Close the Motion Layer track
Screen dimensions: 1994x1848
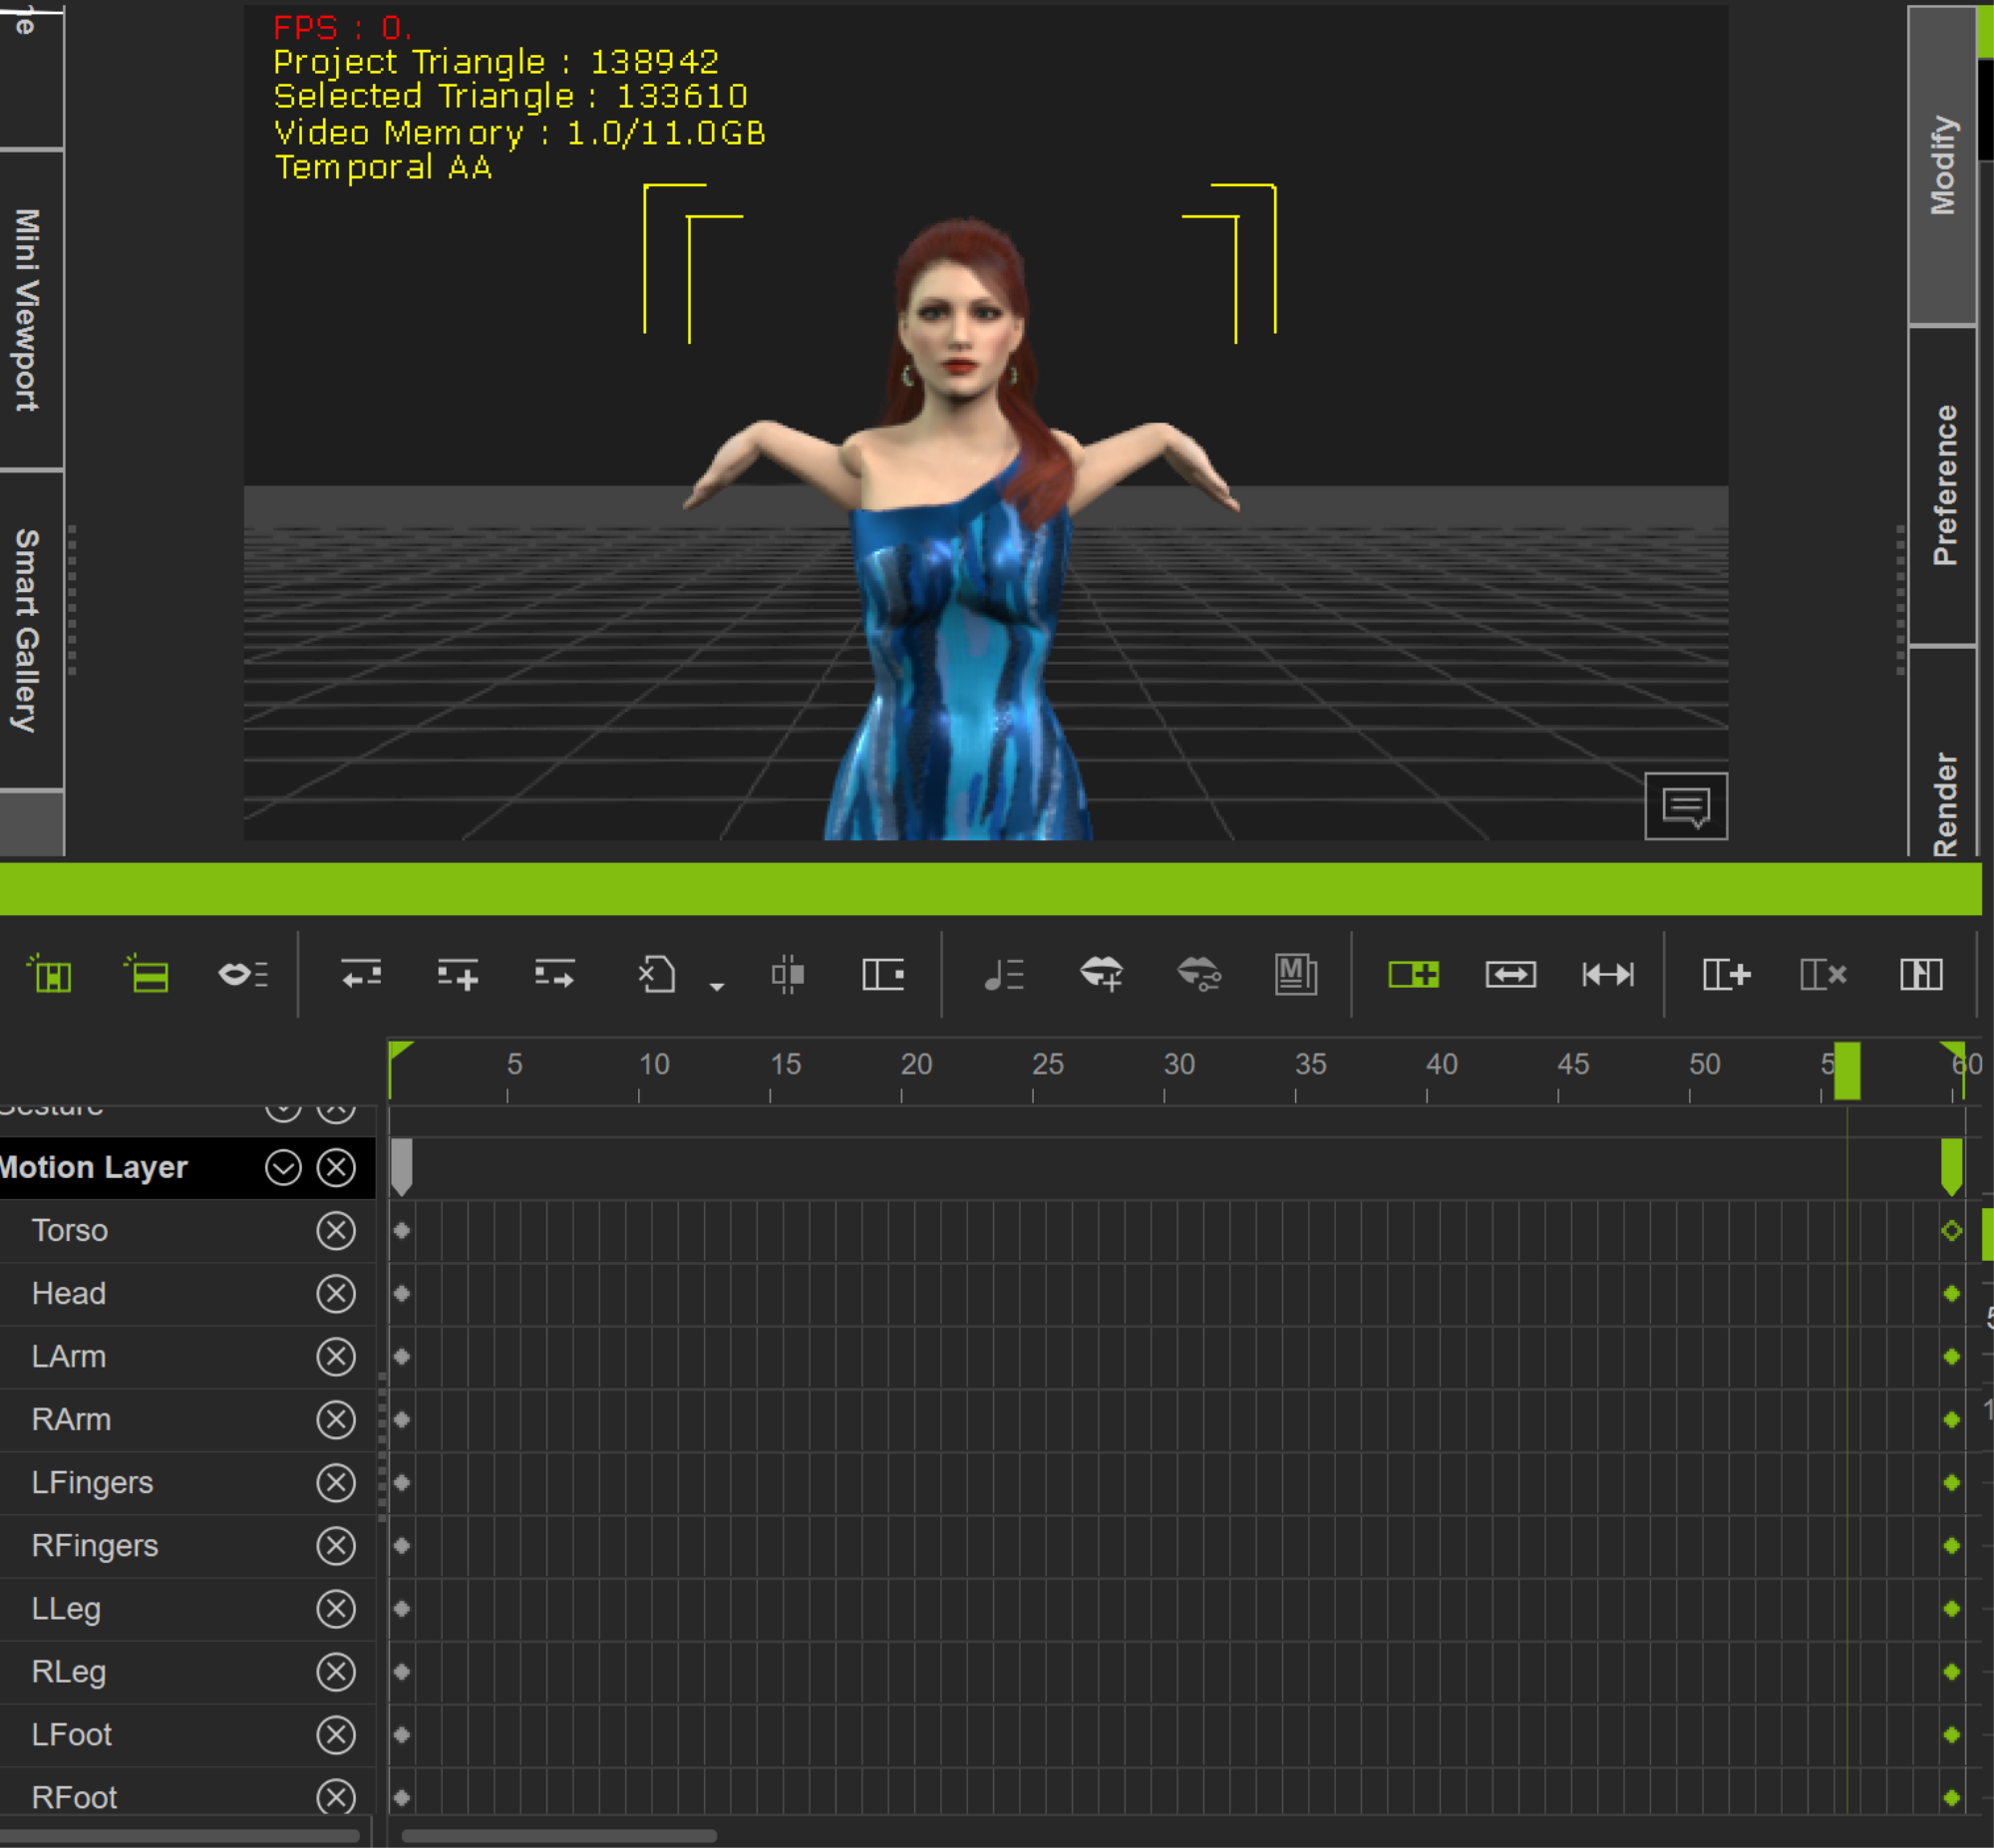click(x=336, y=1167)
